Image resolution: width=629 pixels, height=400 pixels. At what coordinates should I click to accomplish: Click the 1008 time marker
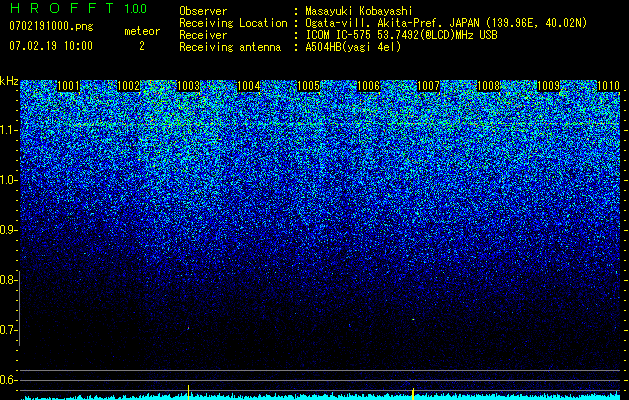click(488, 86)
